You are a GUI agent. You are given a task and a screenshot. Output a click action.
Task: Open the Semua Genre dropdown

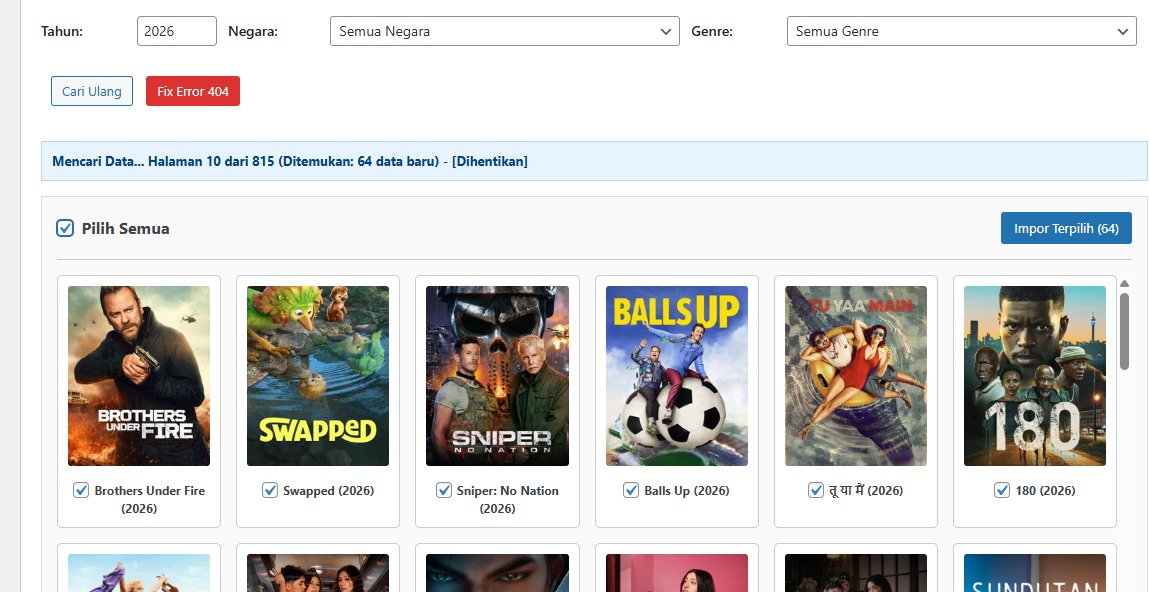point(961,31)
